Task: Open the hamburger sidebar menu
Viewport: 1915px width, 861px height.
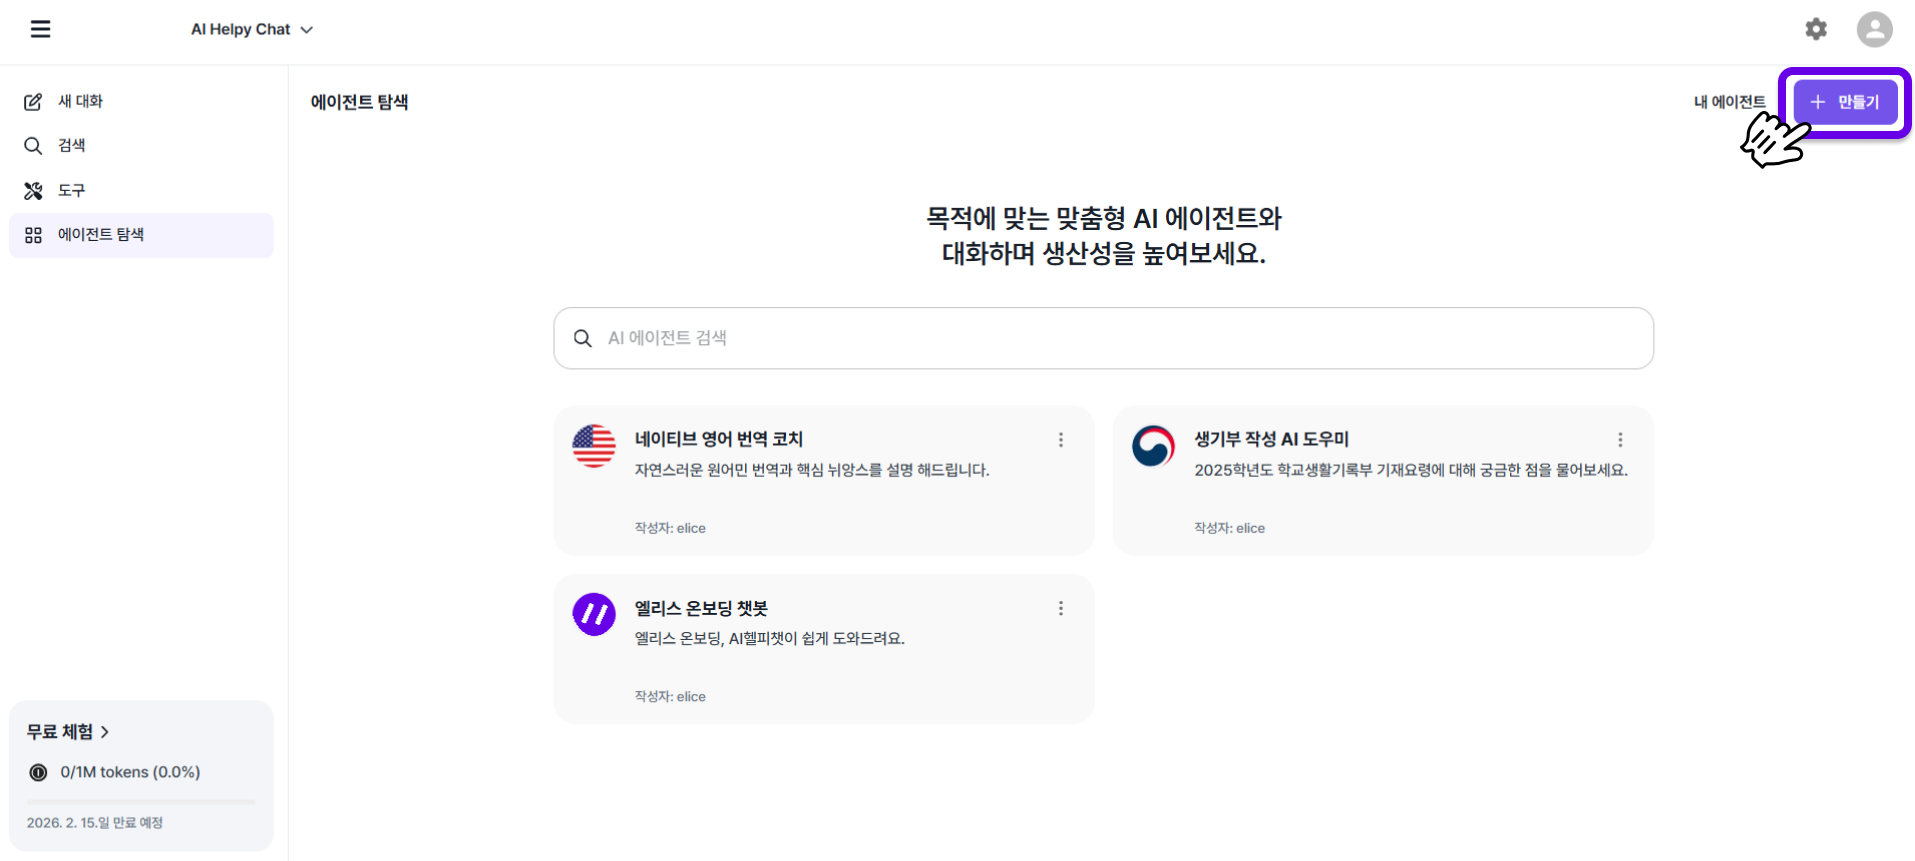Action: pos(40,29)
